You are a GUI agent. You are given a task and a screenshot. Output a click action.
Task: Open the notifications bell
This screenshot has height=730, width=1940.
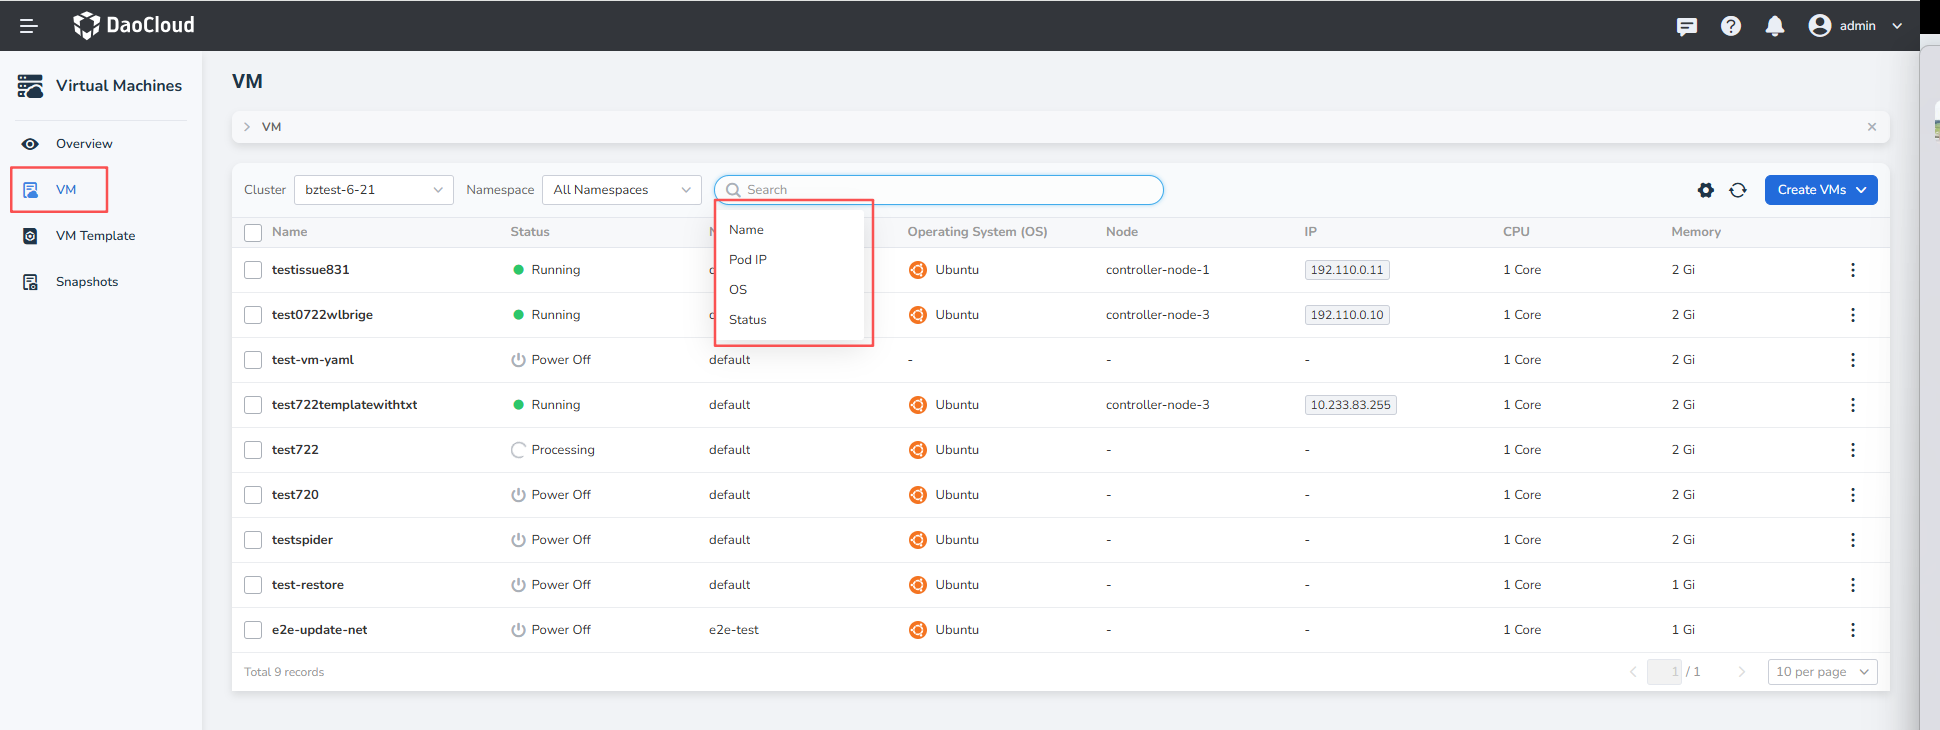click(x=1775, y=26)
